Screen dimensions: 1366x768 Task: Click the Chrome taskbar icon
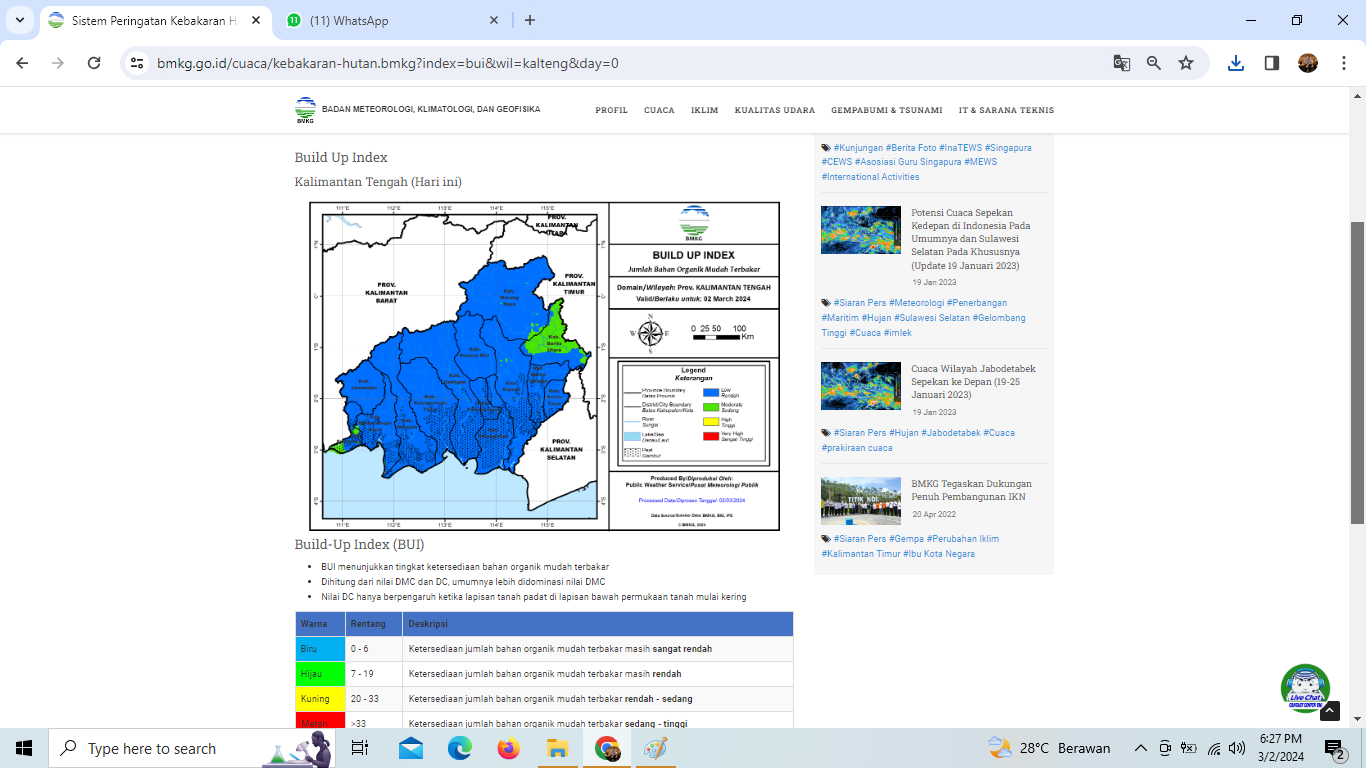pyautogui.click(x=606, y=748)
